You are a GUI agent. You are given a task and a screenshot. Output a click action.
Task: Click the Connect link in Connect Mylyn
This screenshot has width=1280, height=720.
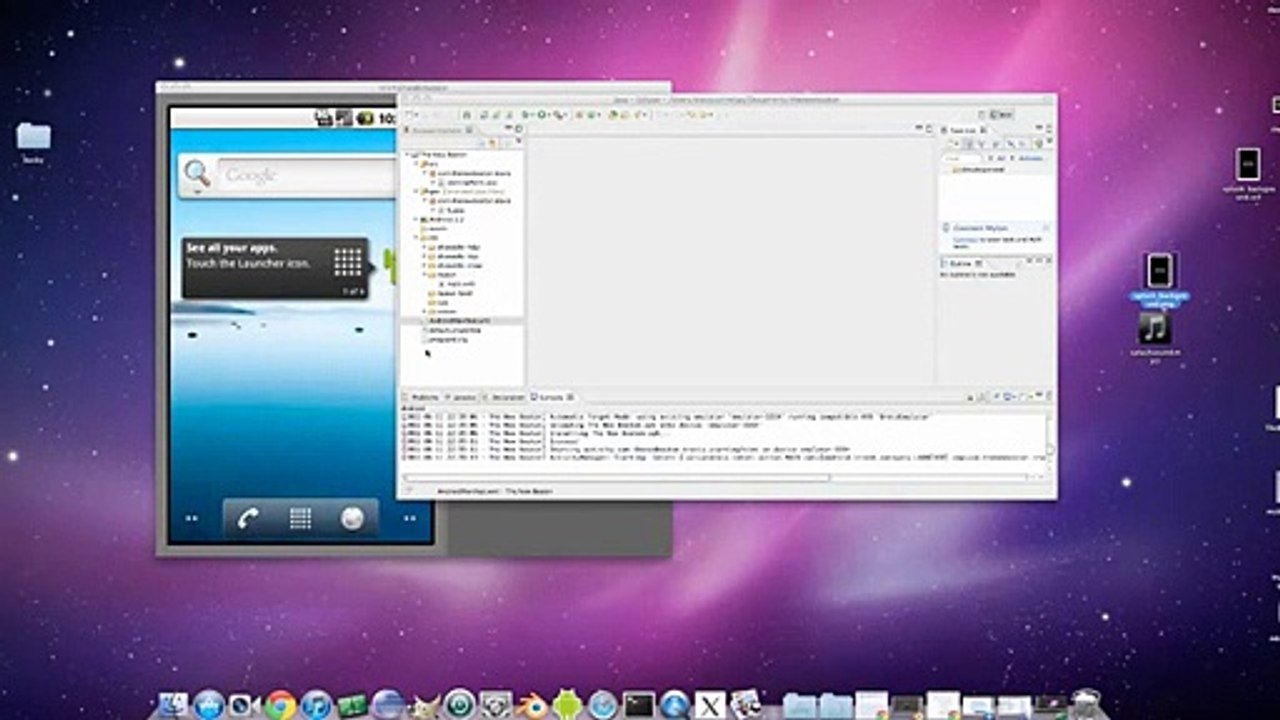[x=963, y=240]
